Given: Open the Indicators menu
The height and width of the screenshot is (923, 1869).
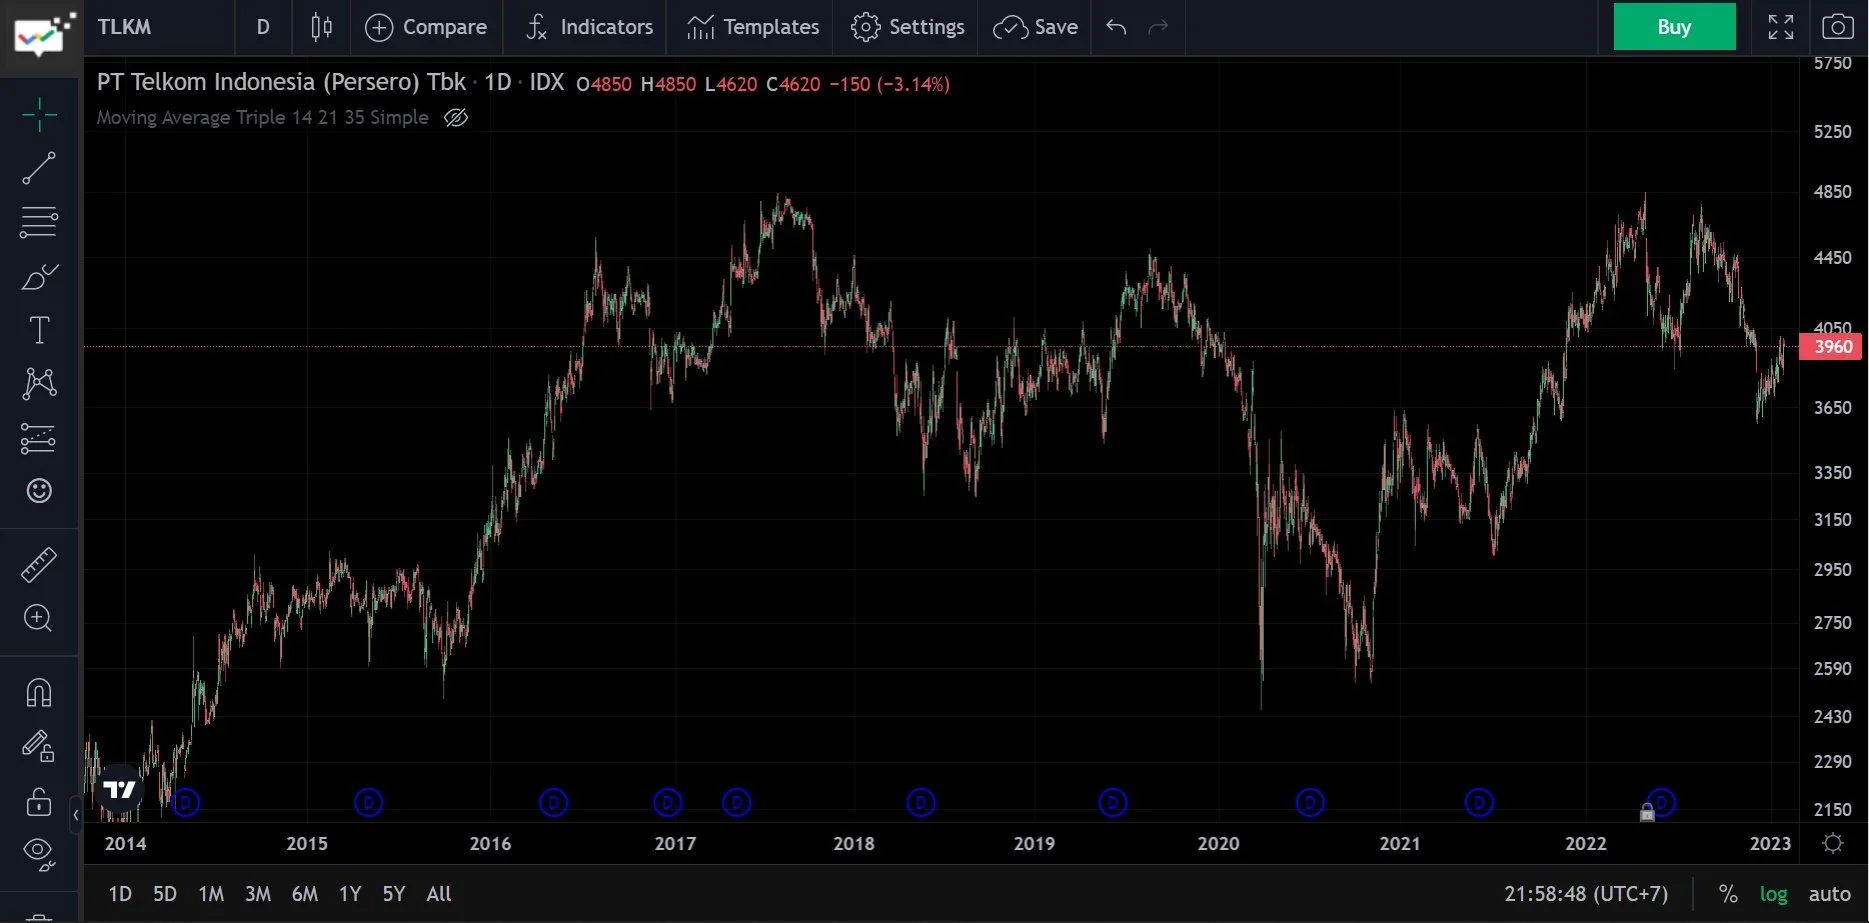Looking at the screenshot, I should pyautogui.click(x=589, y=27).
